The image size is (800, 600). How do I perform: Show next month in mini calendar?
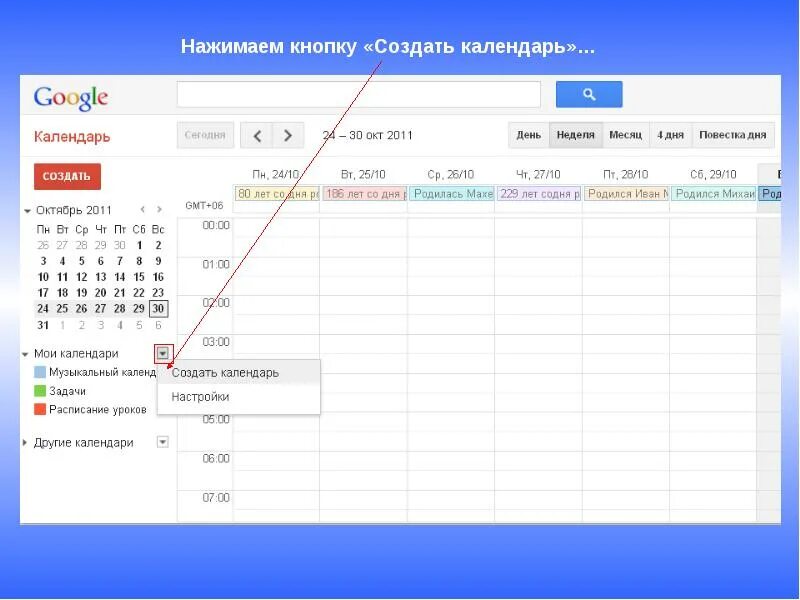[x=160, y=210]
